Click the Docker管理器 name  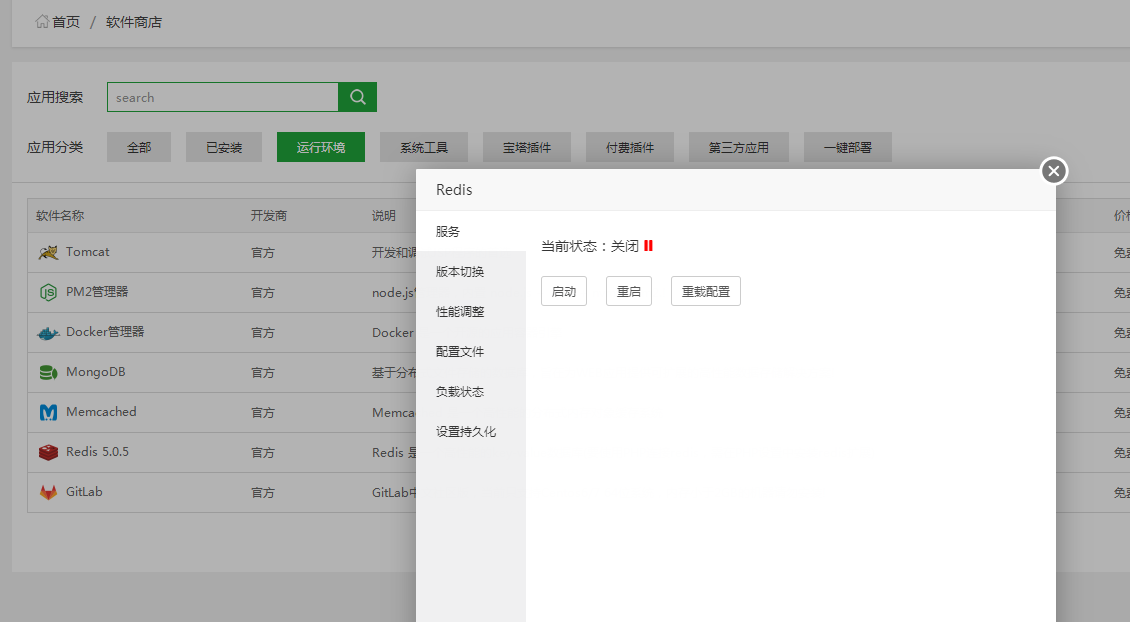[105, 332]
